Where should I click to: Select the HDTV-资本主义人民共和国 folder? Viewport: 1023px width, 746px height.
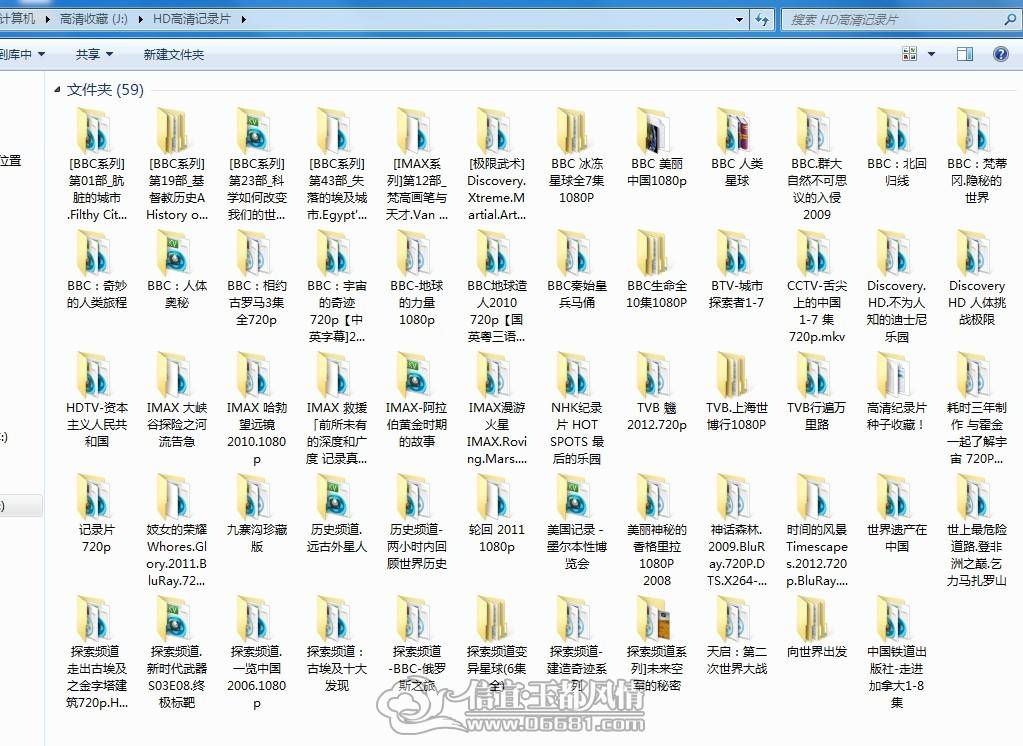97,400
